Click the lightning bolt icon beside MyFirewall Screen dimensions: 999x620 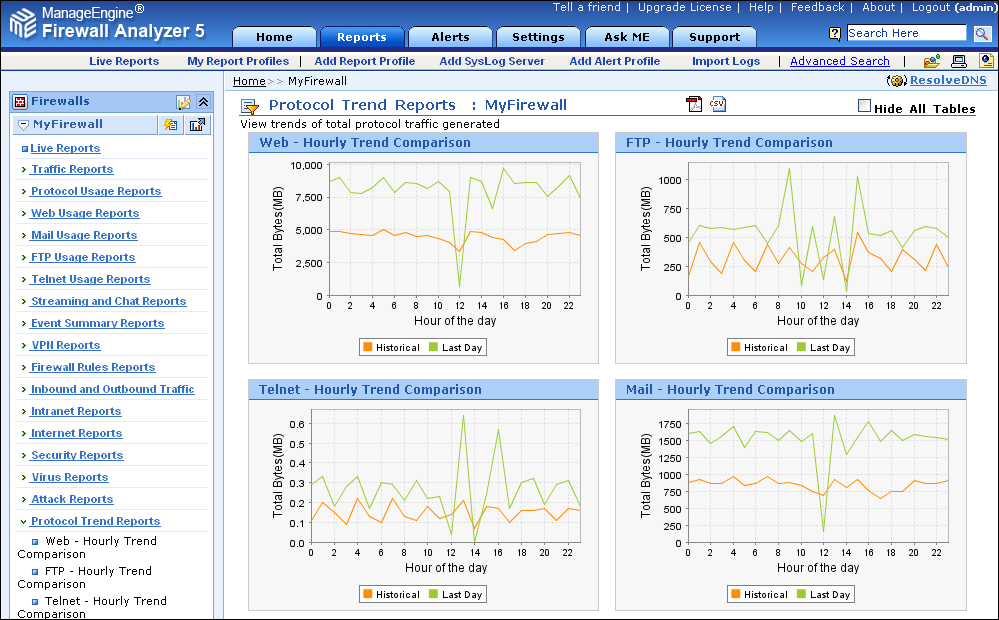click(171, 125)
